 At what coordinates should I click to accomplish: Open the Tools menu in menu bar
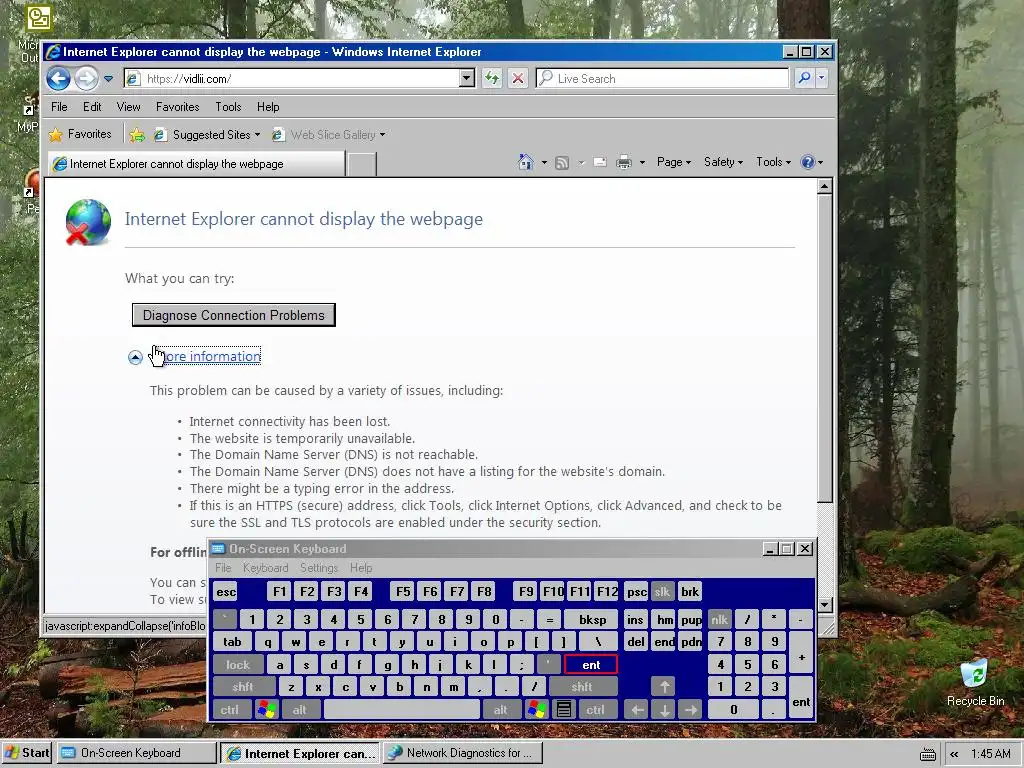tap(228, 106)
